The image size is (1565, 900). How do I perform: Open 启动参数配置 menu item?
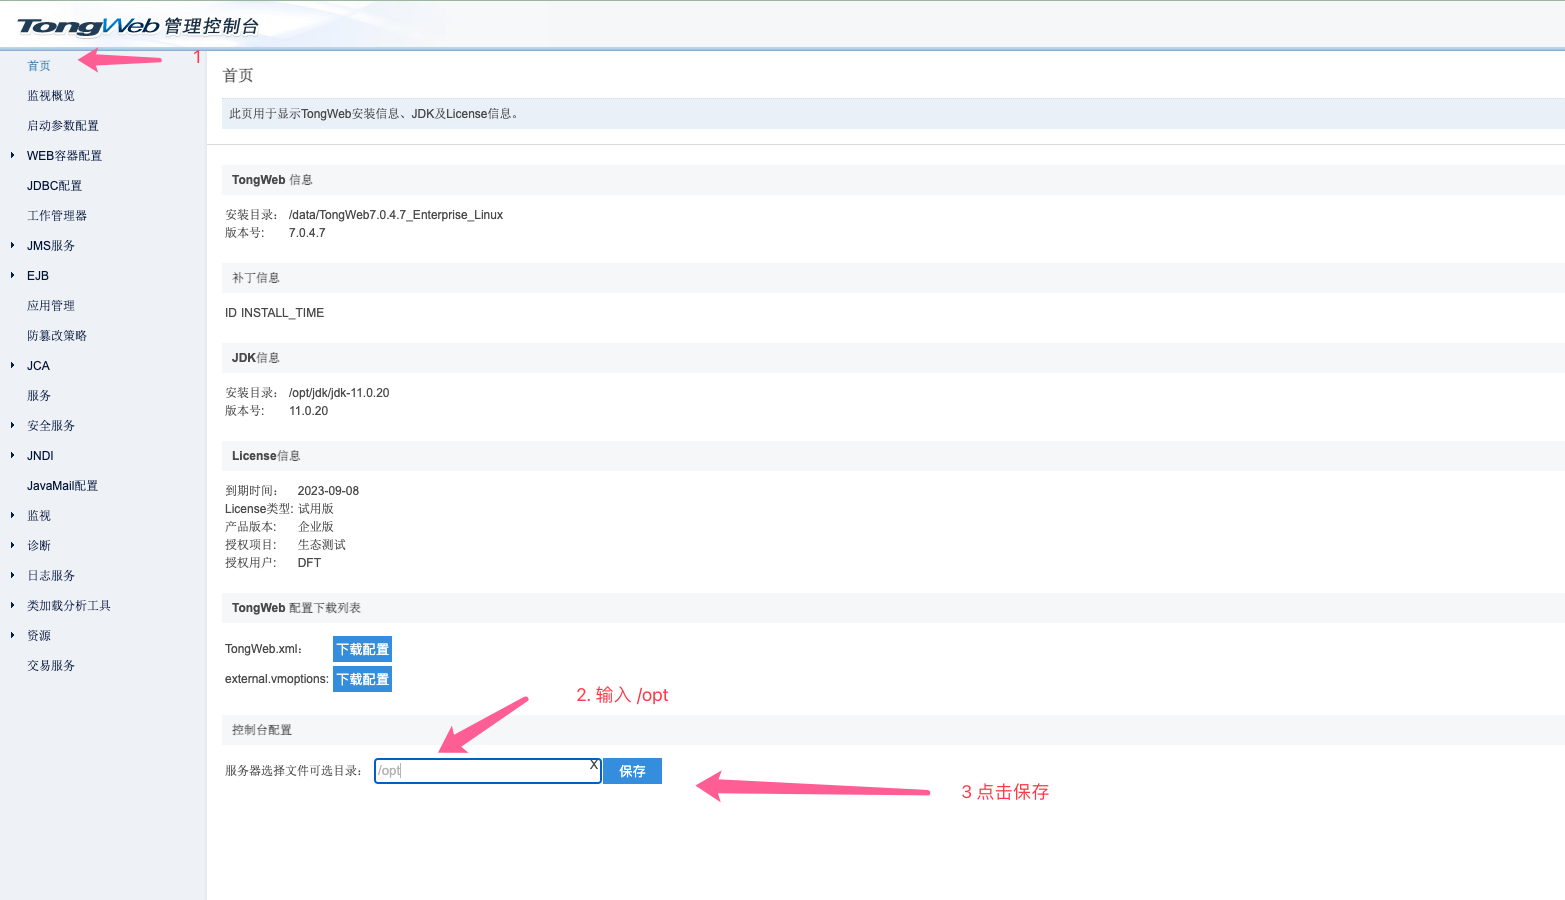[x=63, y=126]
